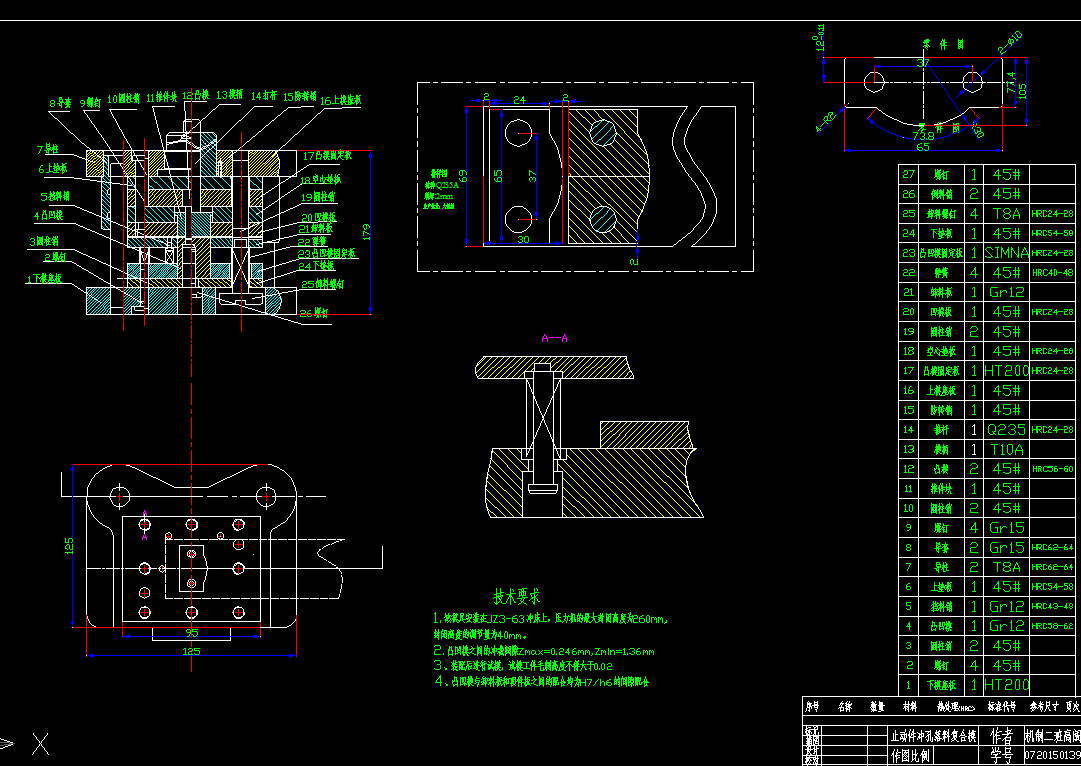Screen dimensions: 1081x766
Task: Select the 69 dimension in strip layout
Action: coord(464,176)
